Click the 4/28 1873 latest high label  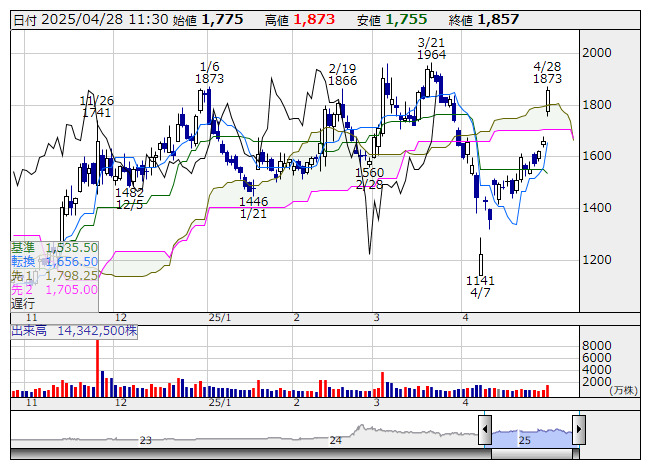[547, 72]
